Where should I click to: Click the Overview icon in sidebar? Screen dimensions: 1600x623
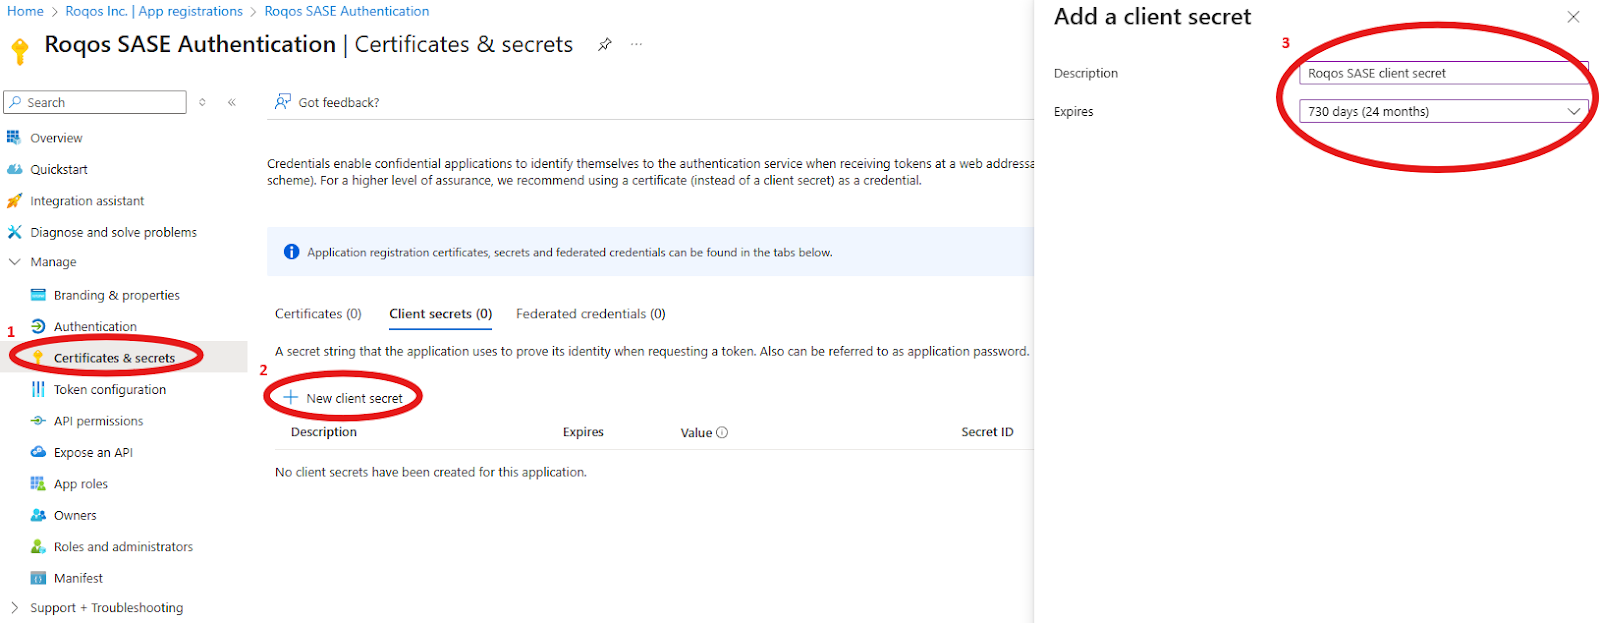(x=14, y=138)
